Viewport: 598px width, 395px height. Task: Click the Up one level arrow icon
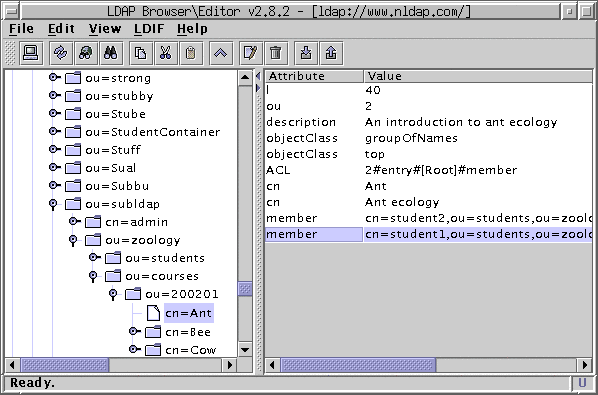[221, 53]
